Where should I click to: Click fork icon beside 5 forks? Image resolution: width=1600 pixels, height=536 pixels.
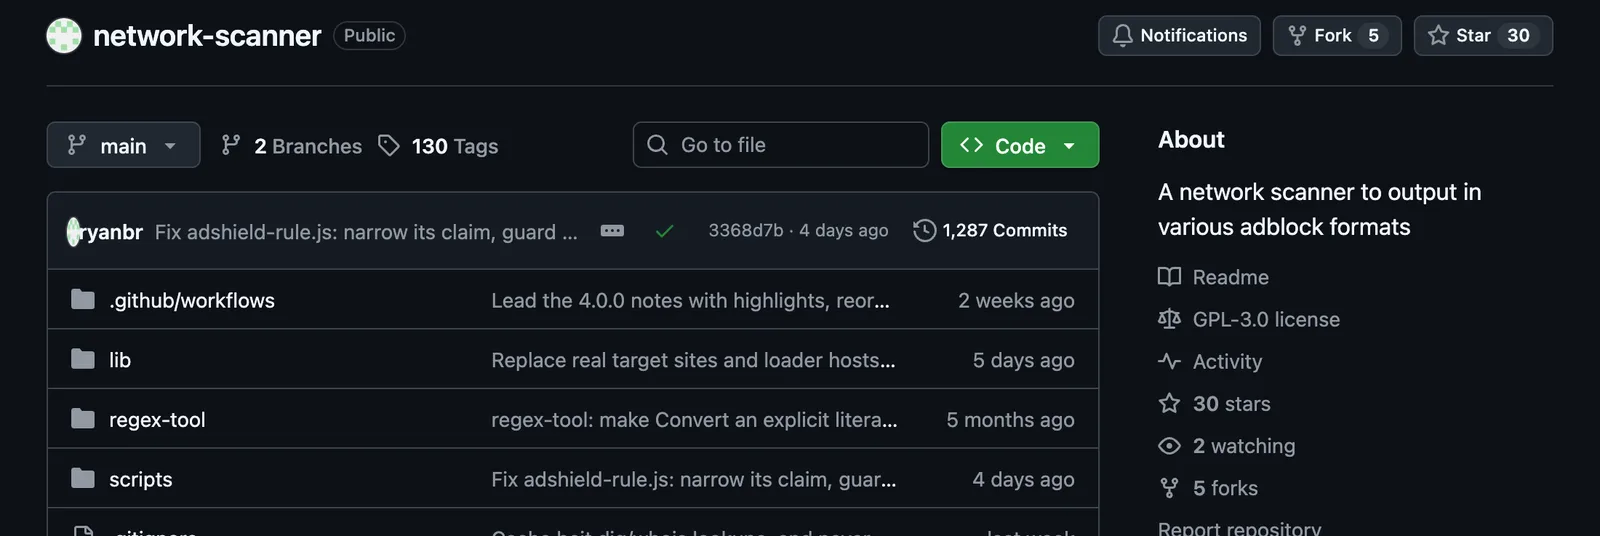[1169, 488]
